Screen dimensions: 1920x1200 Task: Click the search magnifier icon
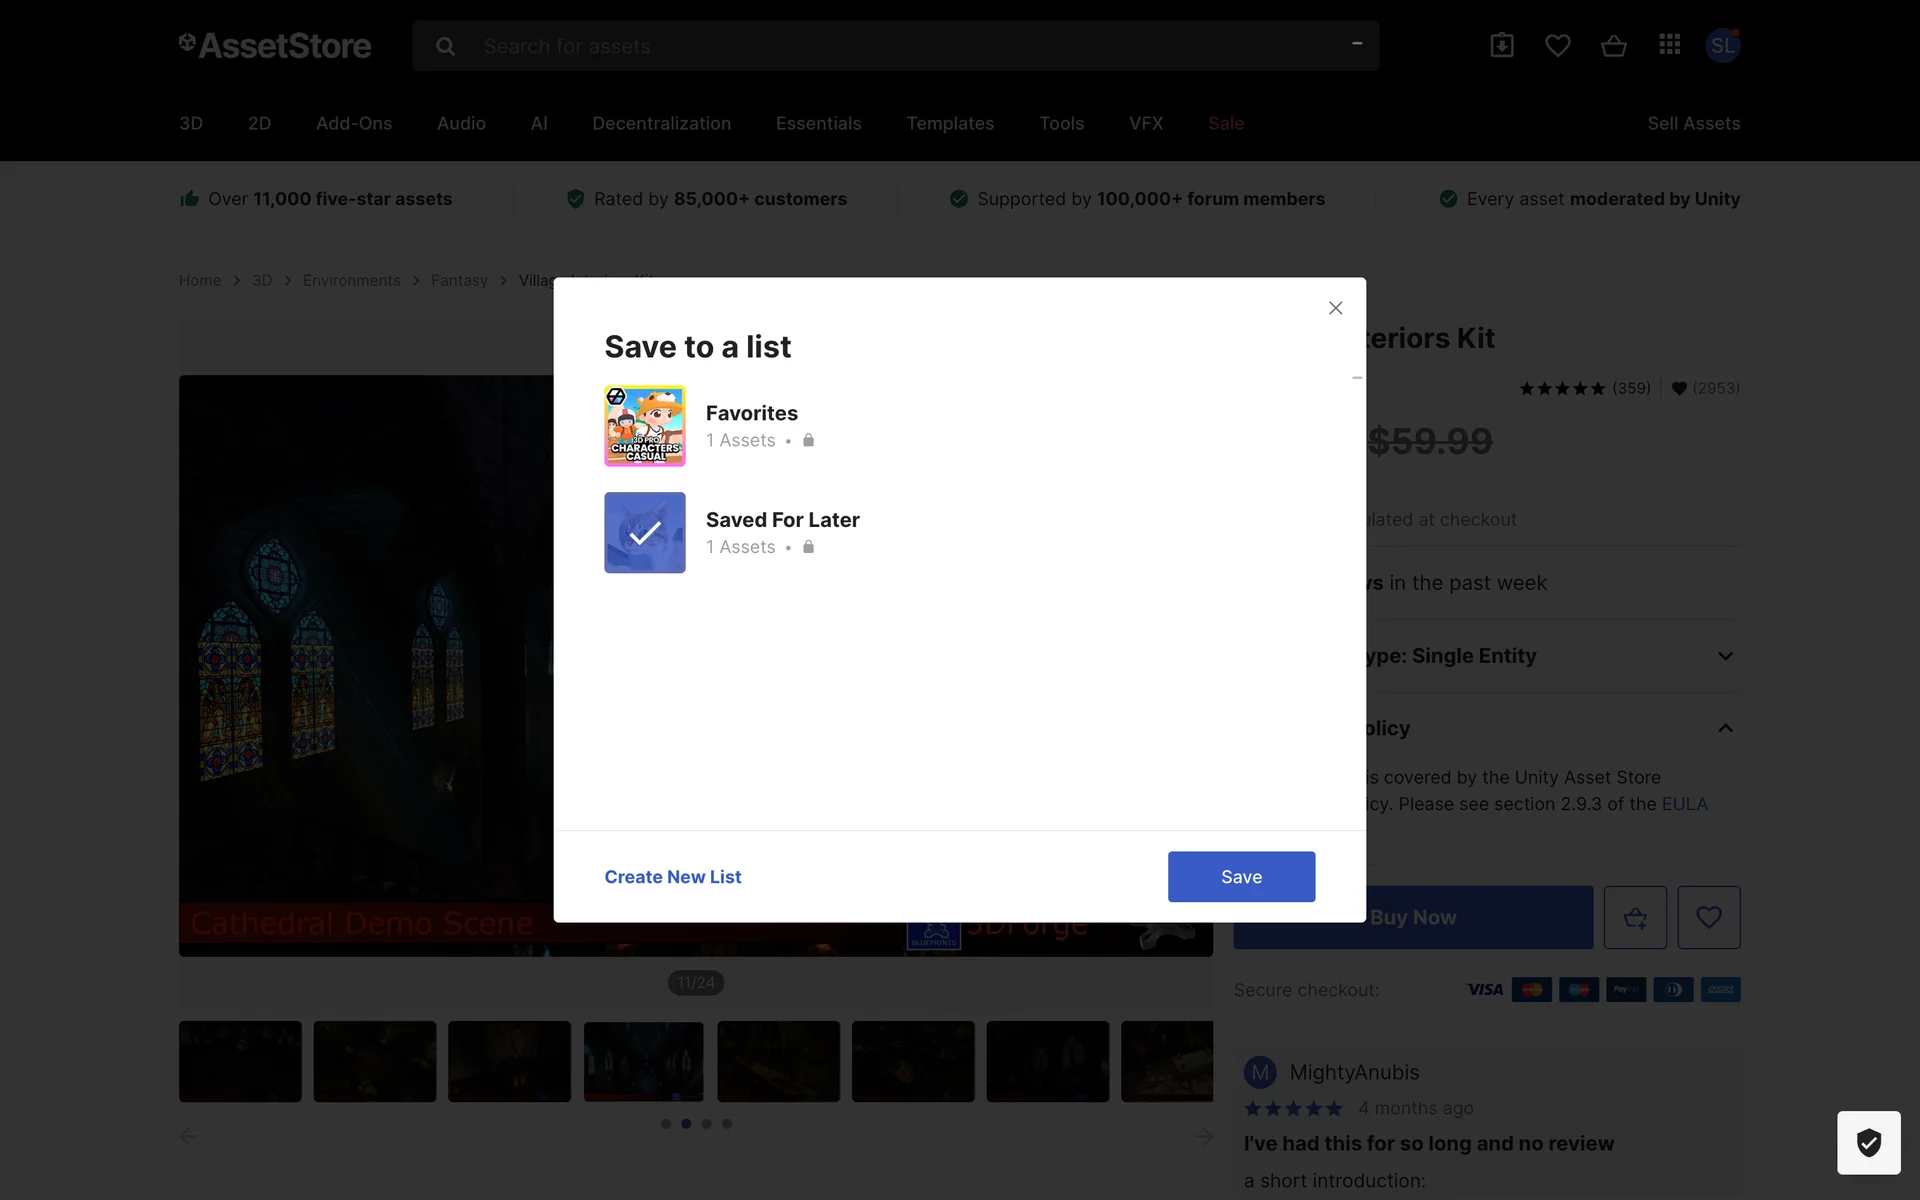point(446,46)
